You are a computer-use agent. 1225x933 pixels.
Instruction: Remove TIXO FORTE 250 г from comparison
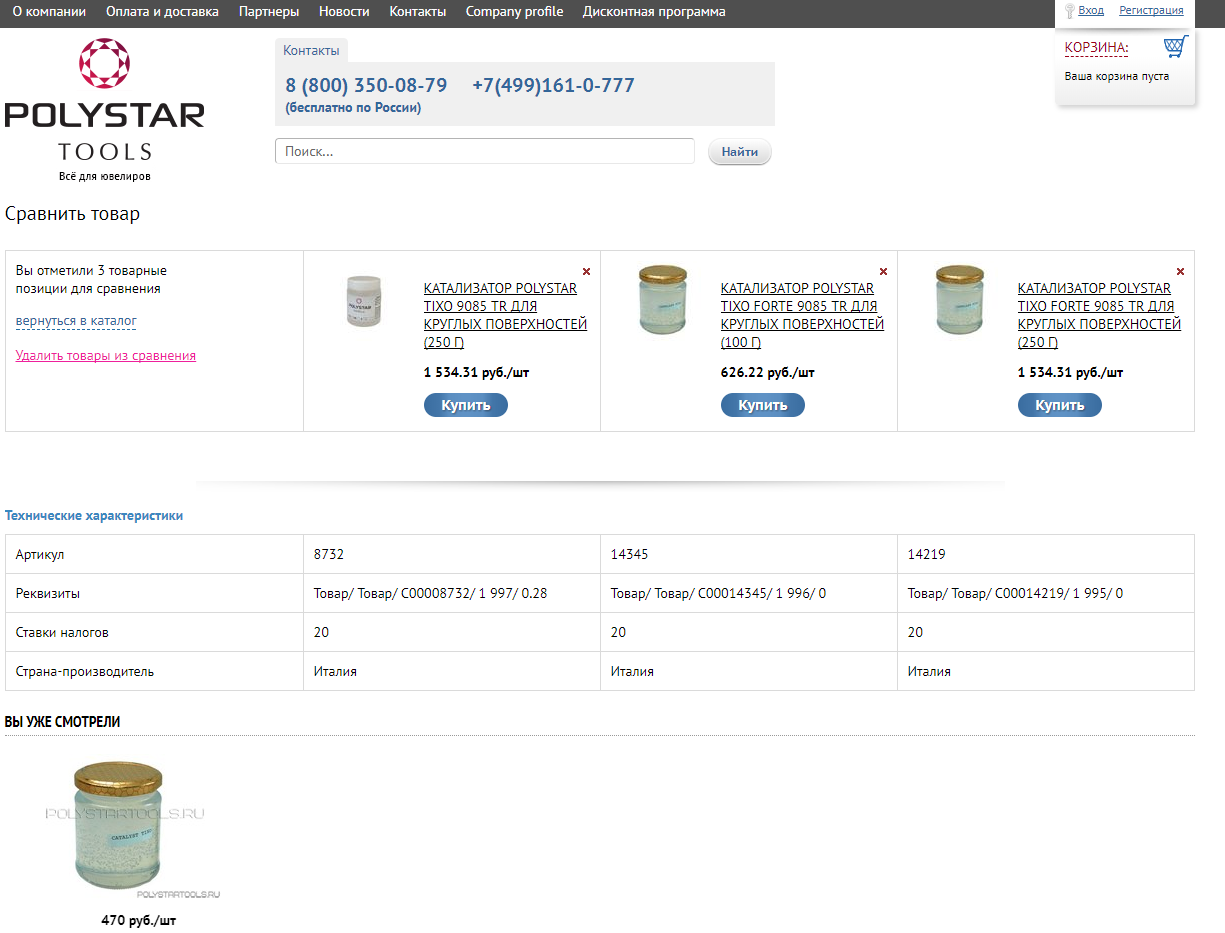(x=1180, y=271)
